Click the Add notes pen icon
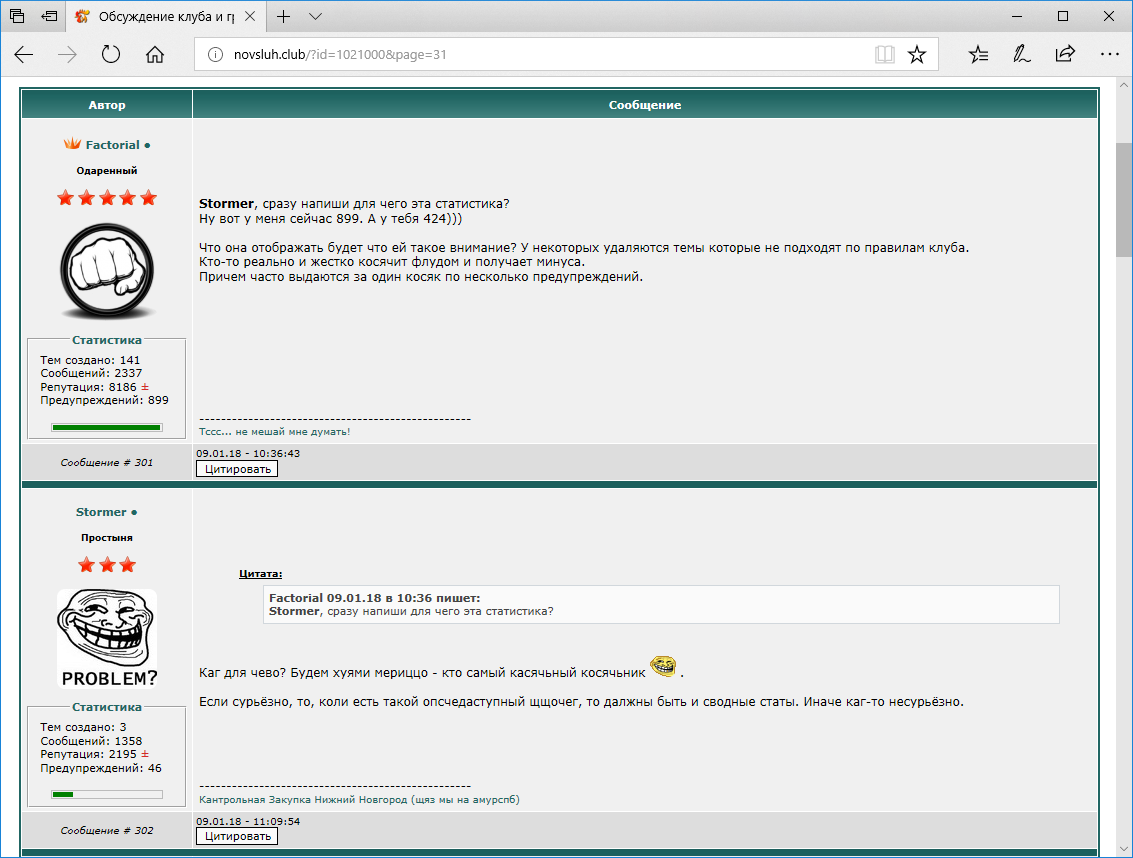Viewport: 1133px width, 858px height. click(x=1022, y=54)
